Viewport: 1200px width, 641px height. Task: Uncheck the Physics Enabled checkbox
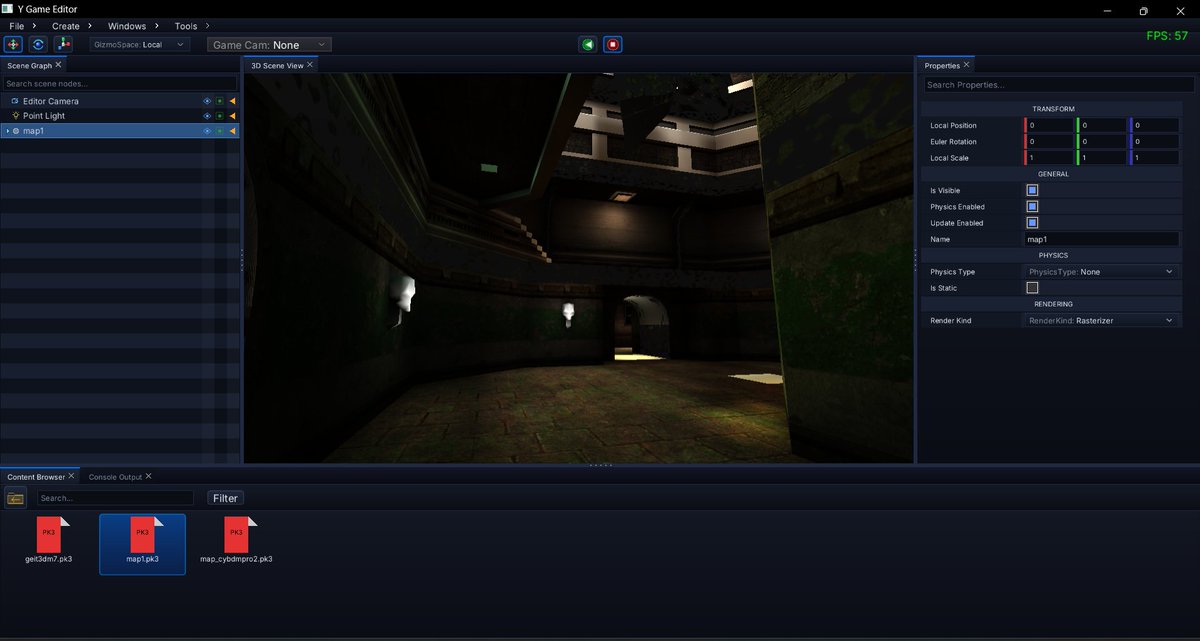coord(1032,206)
